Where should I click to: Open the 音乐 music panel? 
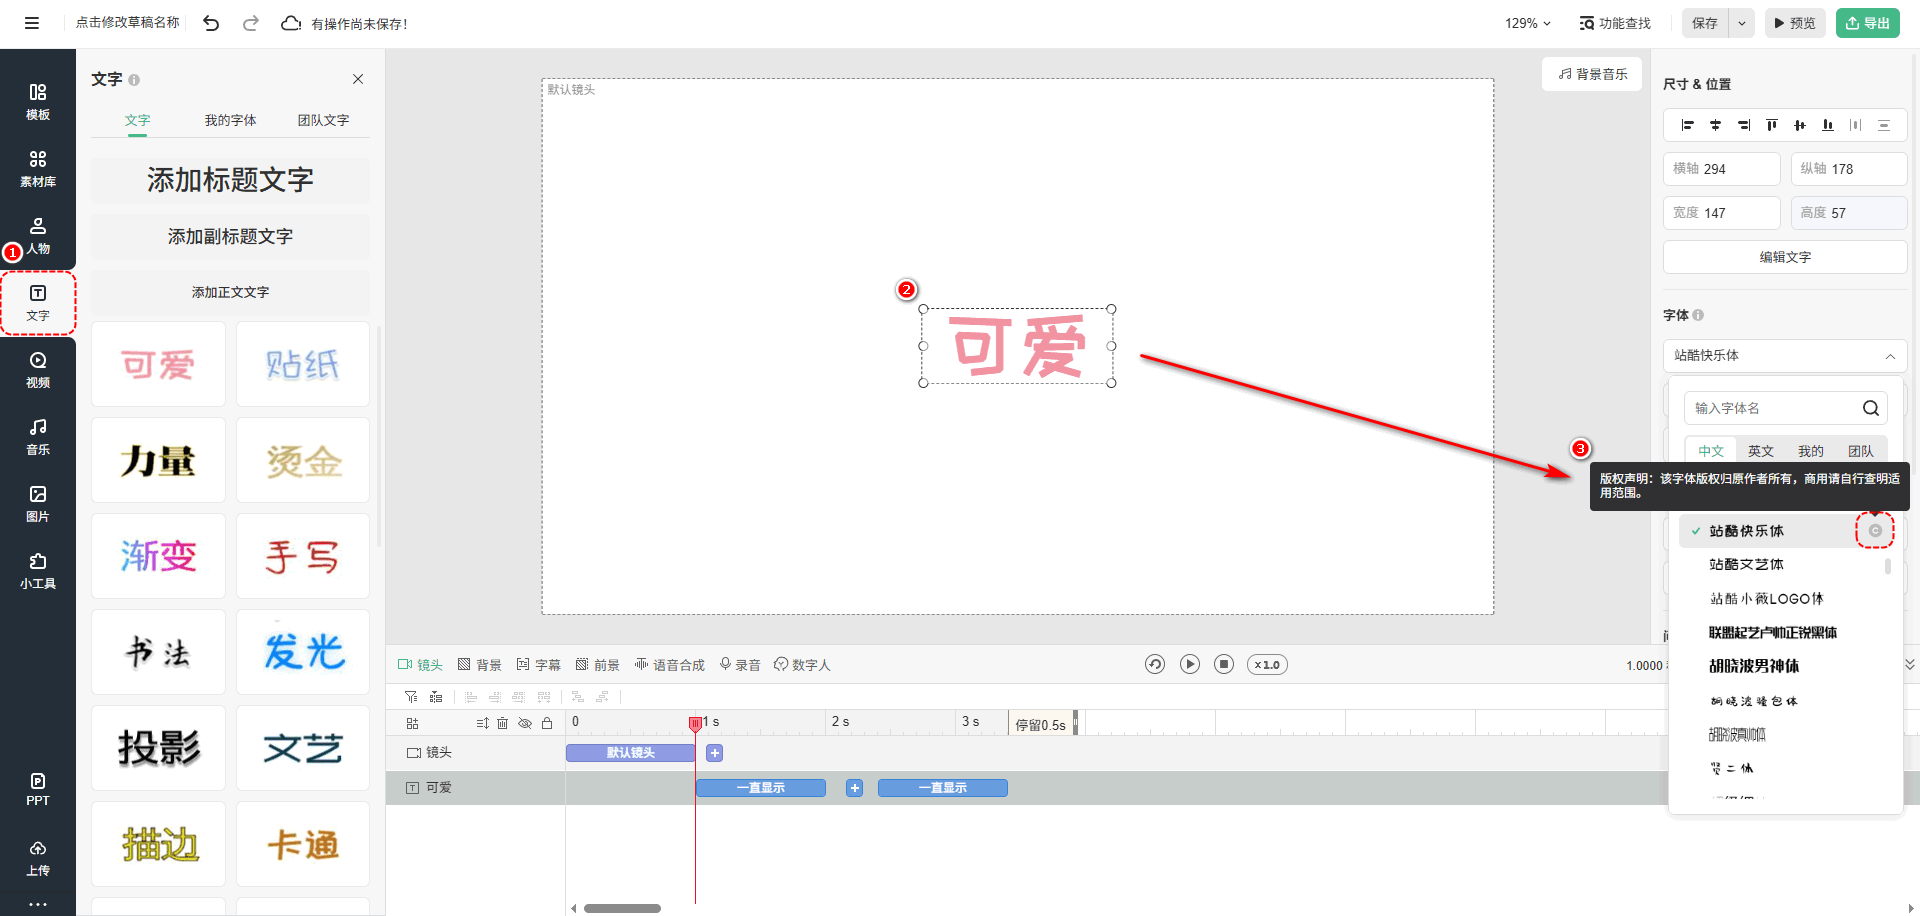(x=38, y=436)
